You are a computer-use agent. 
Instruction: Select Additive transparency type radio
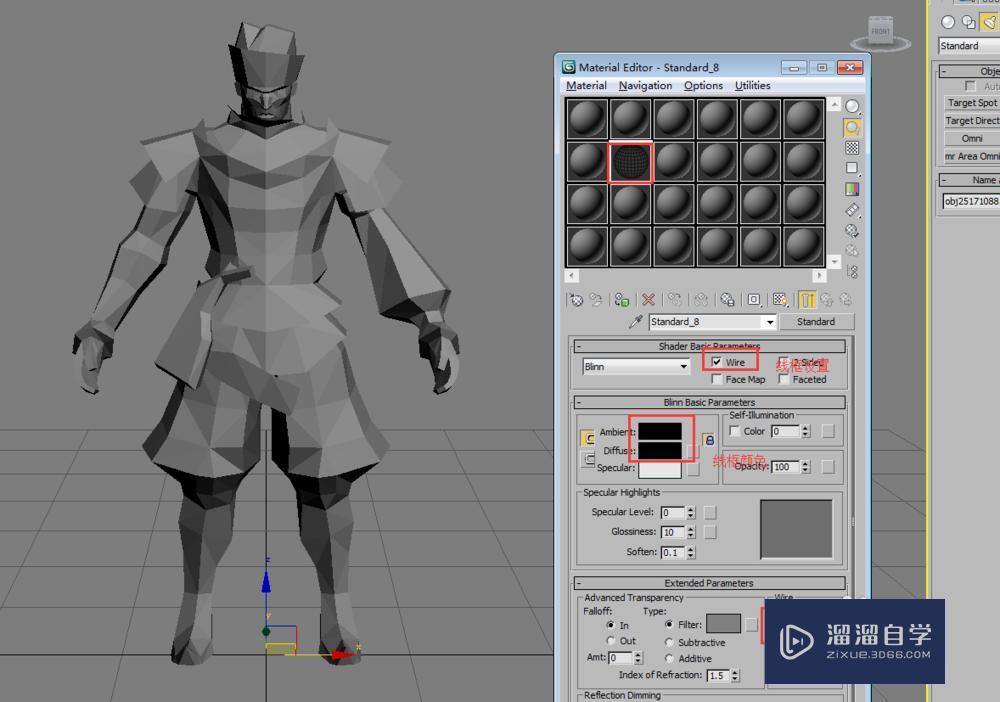tap(669, 658)
